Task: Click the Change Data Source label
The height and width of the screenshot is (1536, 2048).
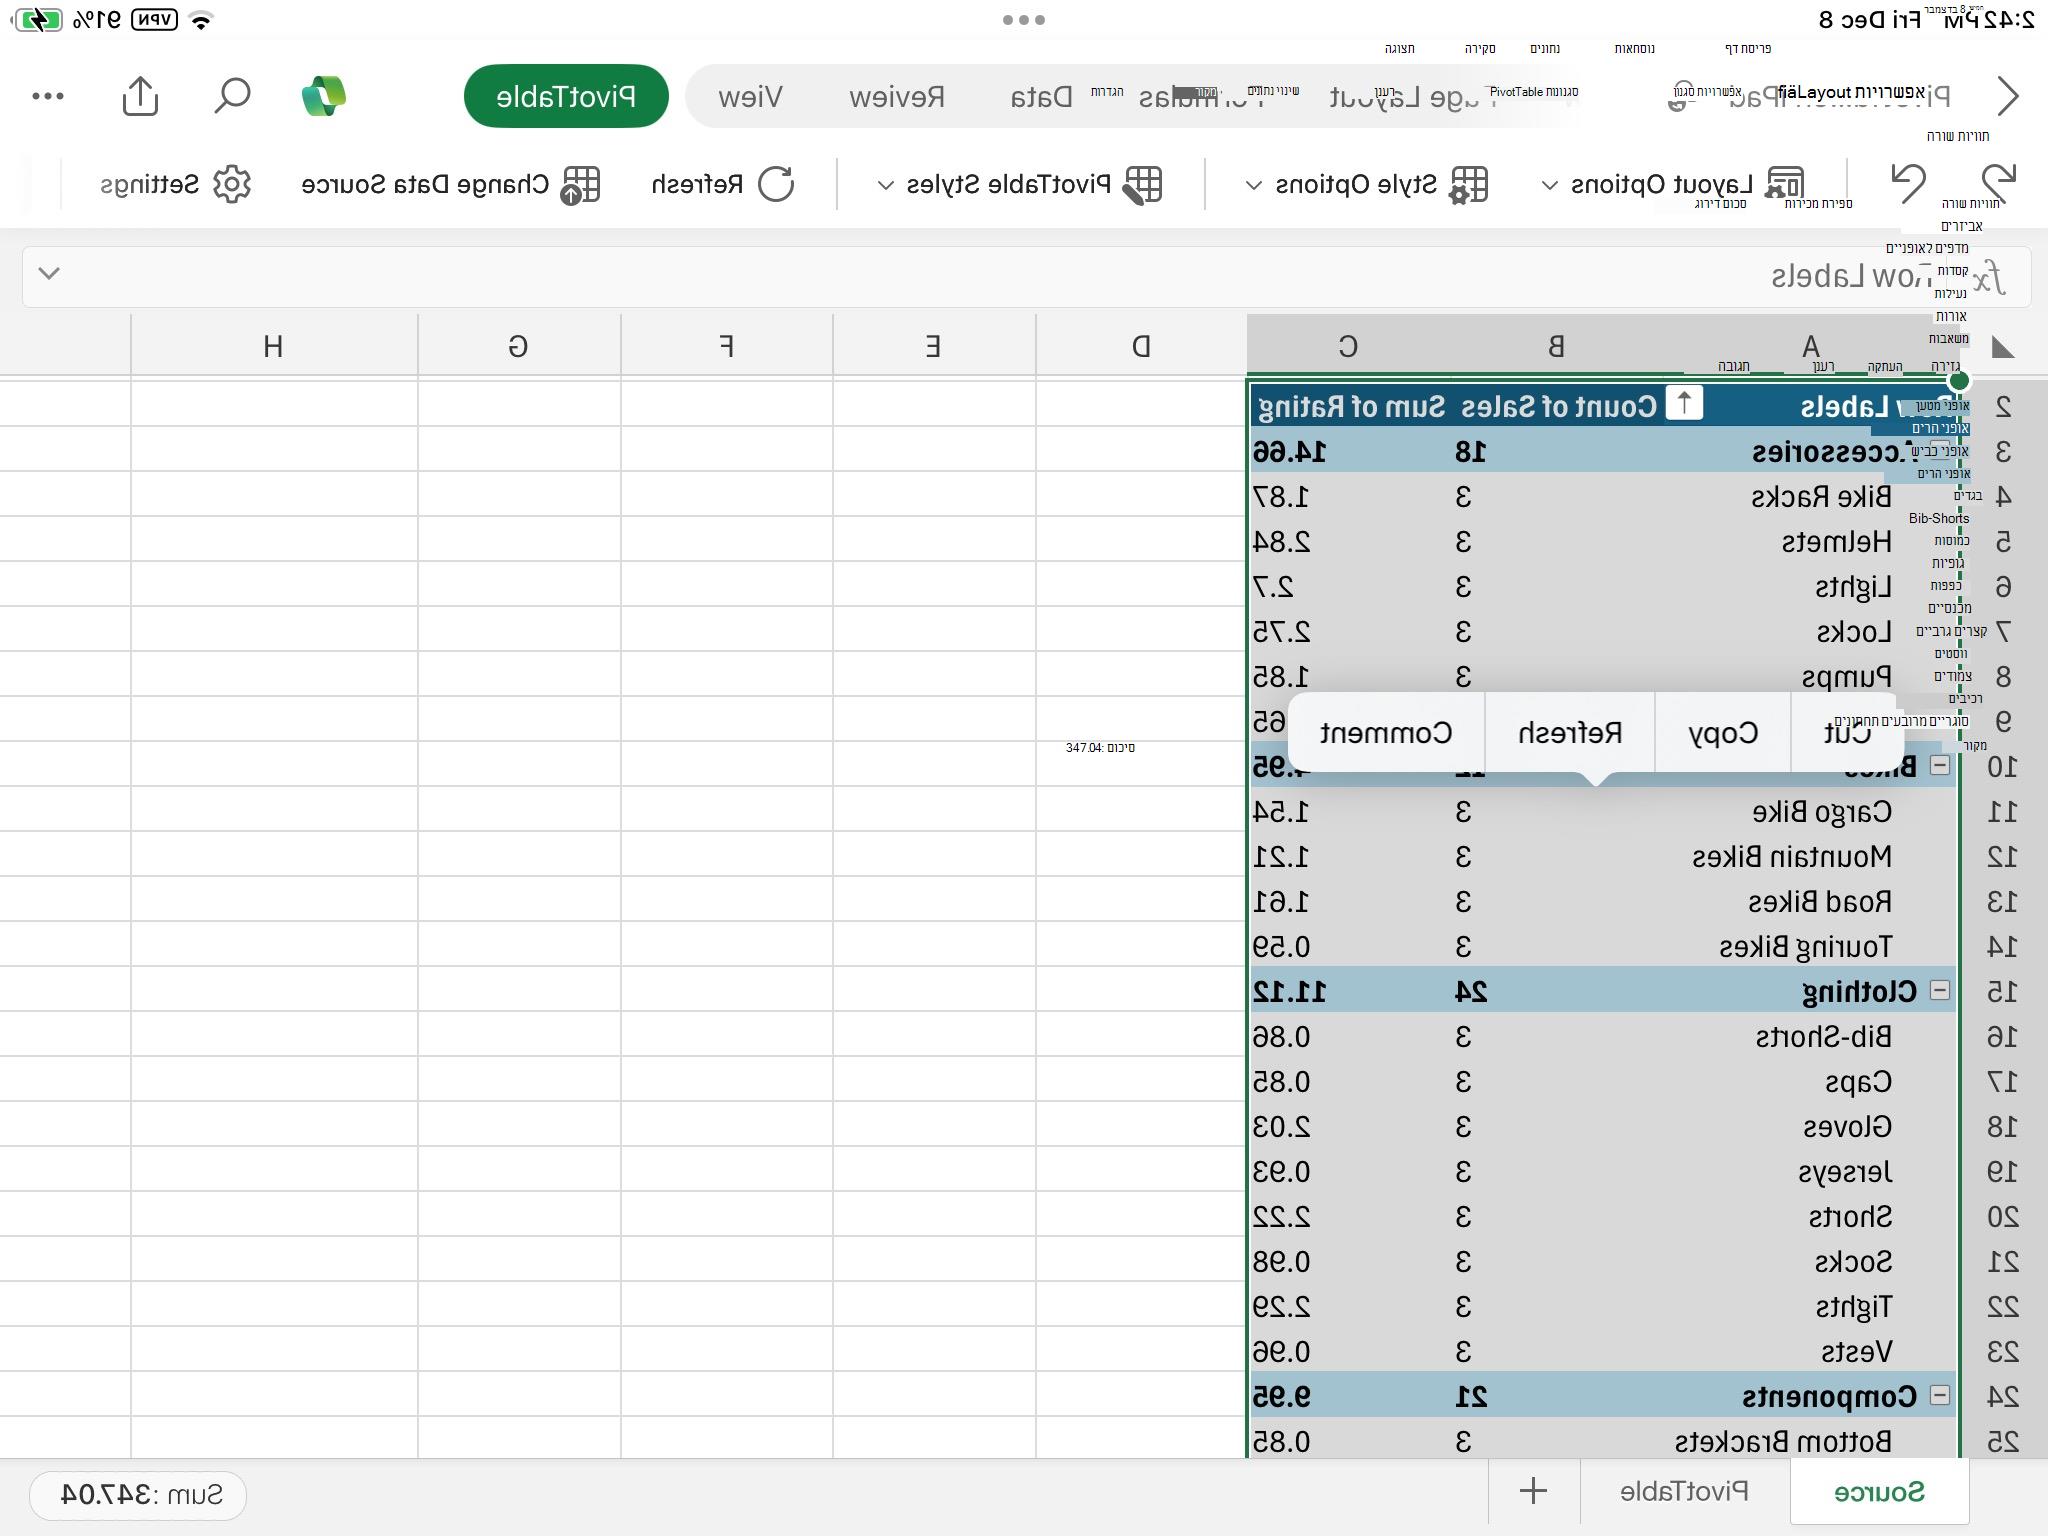Action: 425,184
